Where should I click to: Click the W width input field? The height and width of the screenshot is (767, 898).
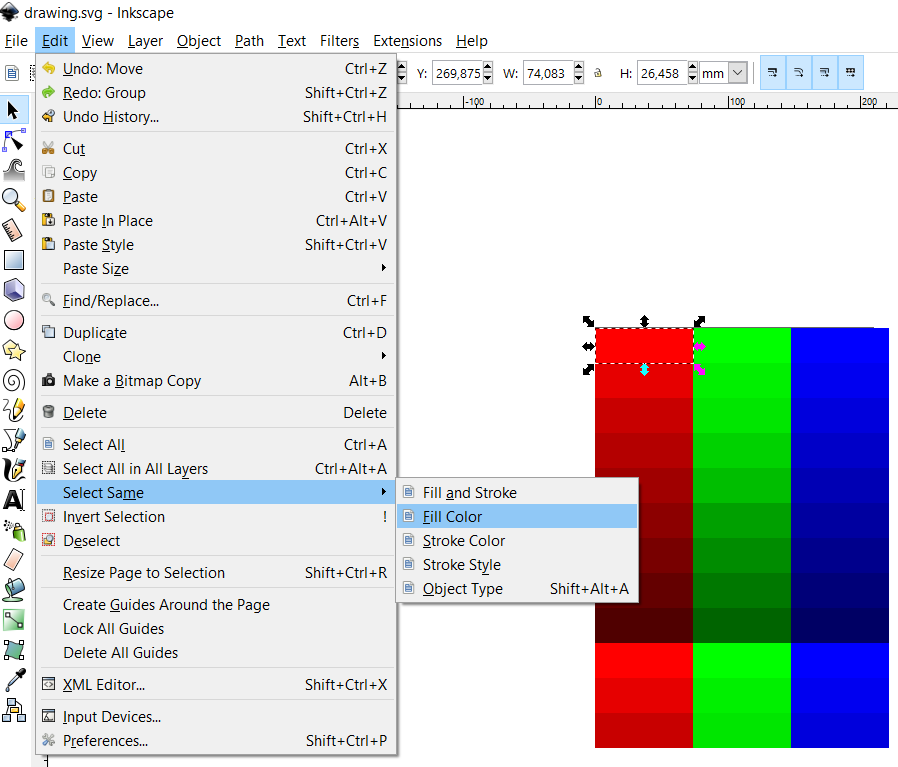pos(548,73)
